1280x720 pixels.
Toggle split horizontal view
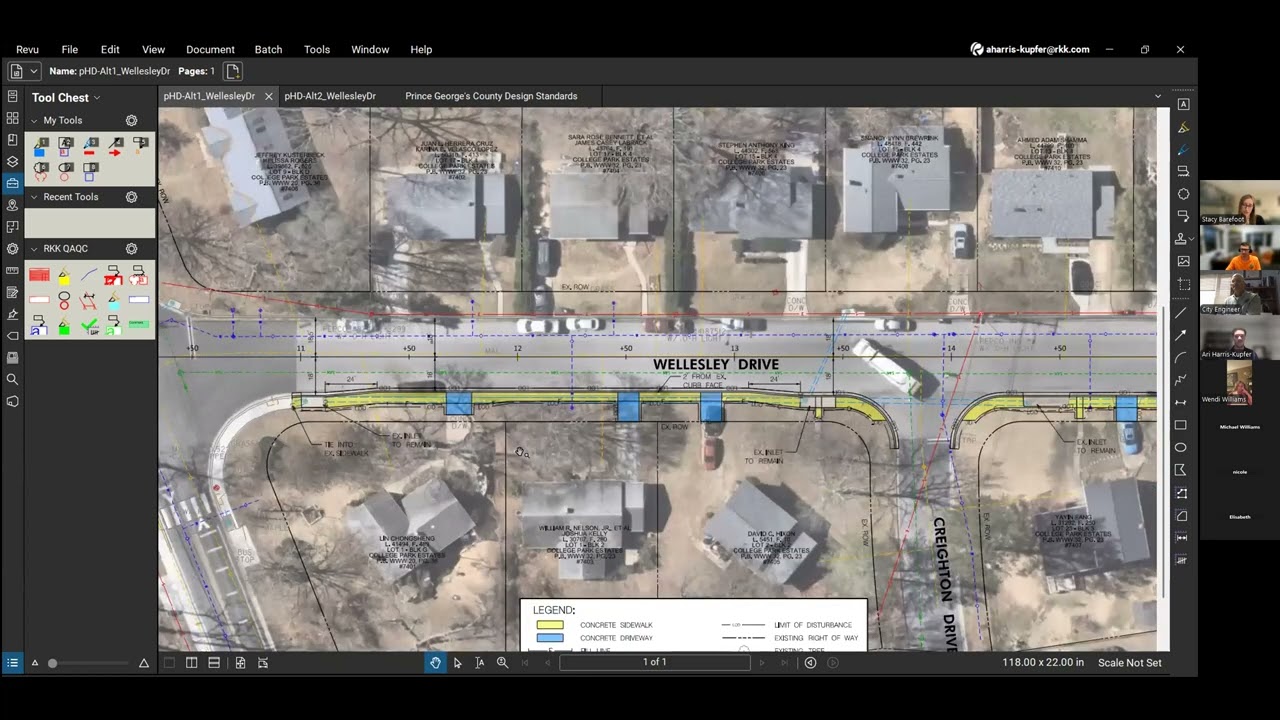coord(214,662)
